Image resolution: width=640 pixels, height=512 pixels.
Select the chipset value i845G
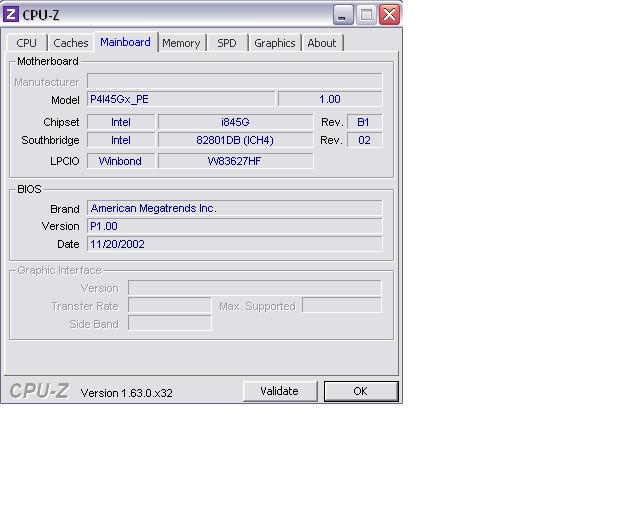[x=236, y=122]
